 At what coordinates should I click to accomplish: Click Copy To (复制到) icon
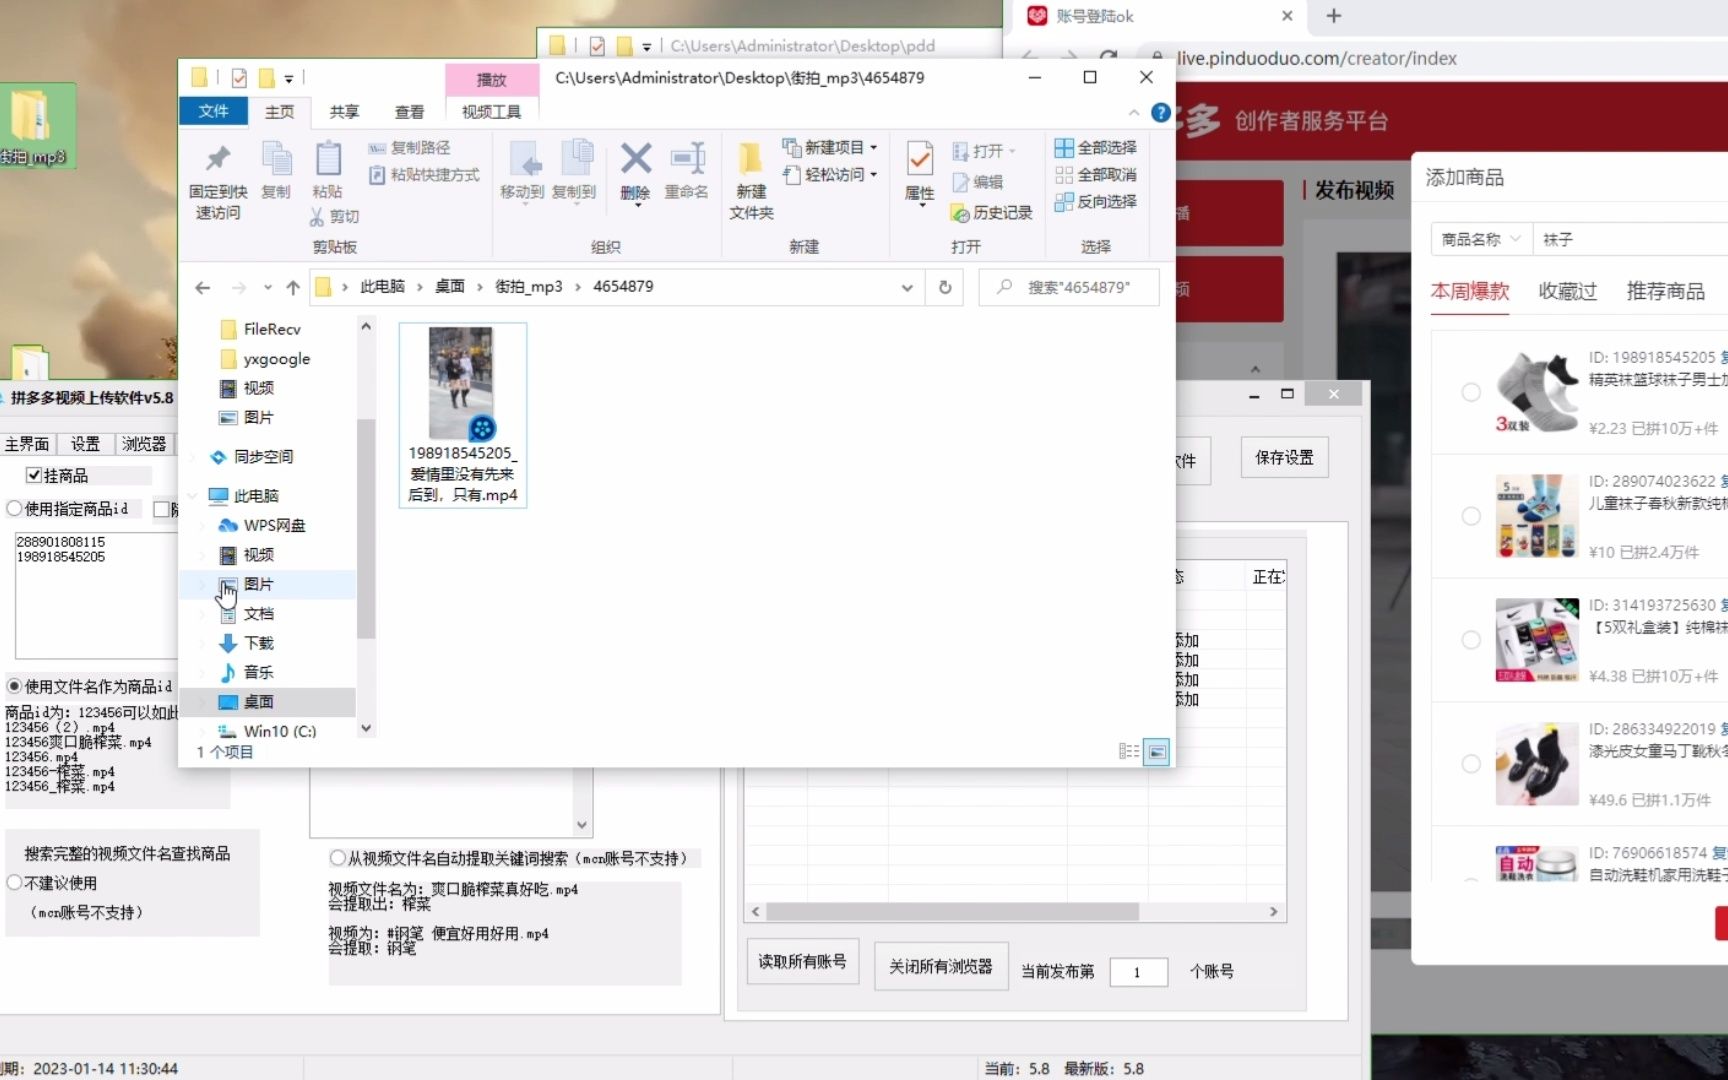(x=575, y=159)
